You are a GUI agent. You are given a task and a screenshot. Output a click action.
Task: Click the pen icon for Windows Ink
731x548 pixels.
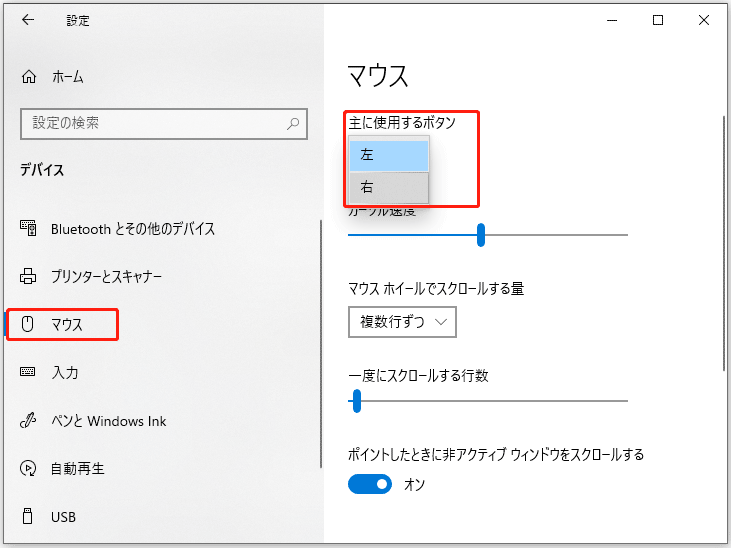[28, 420]
